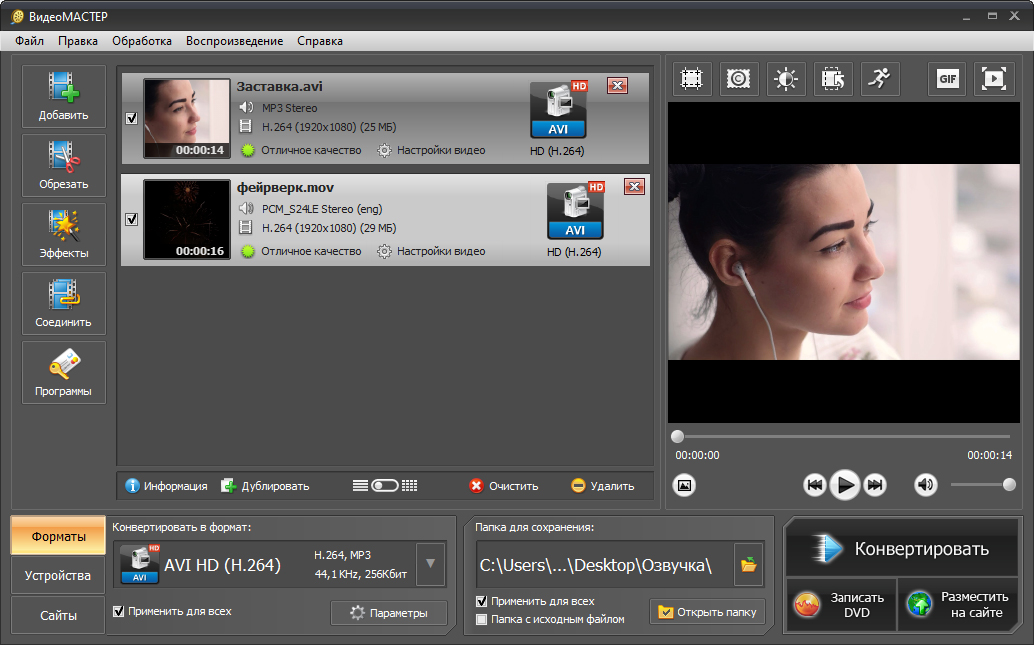Viewport: 1034px width, 645px height.
Task: Browse output folder with yellow folder icon
Action: (748, 565)
